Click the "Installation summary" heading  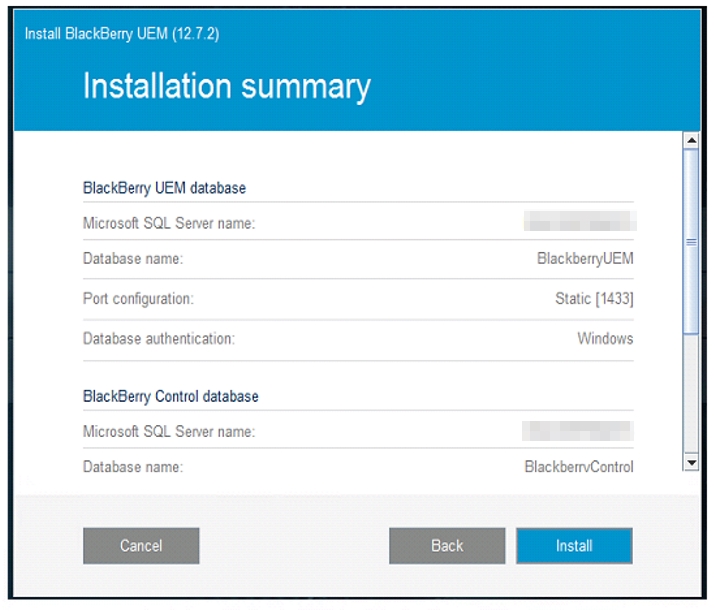(x=227, y=86)
